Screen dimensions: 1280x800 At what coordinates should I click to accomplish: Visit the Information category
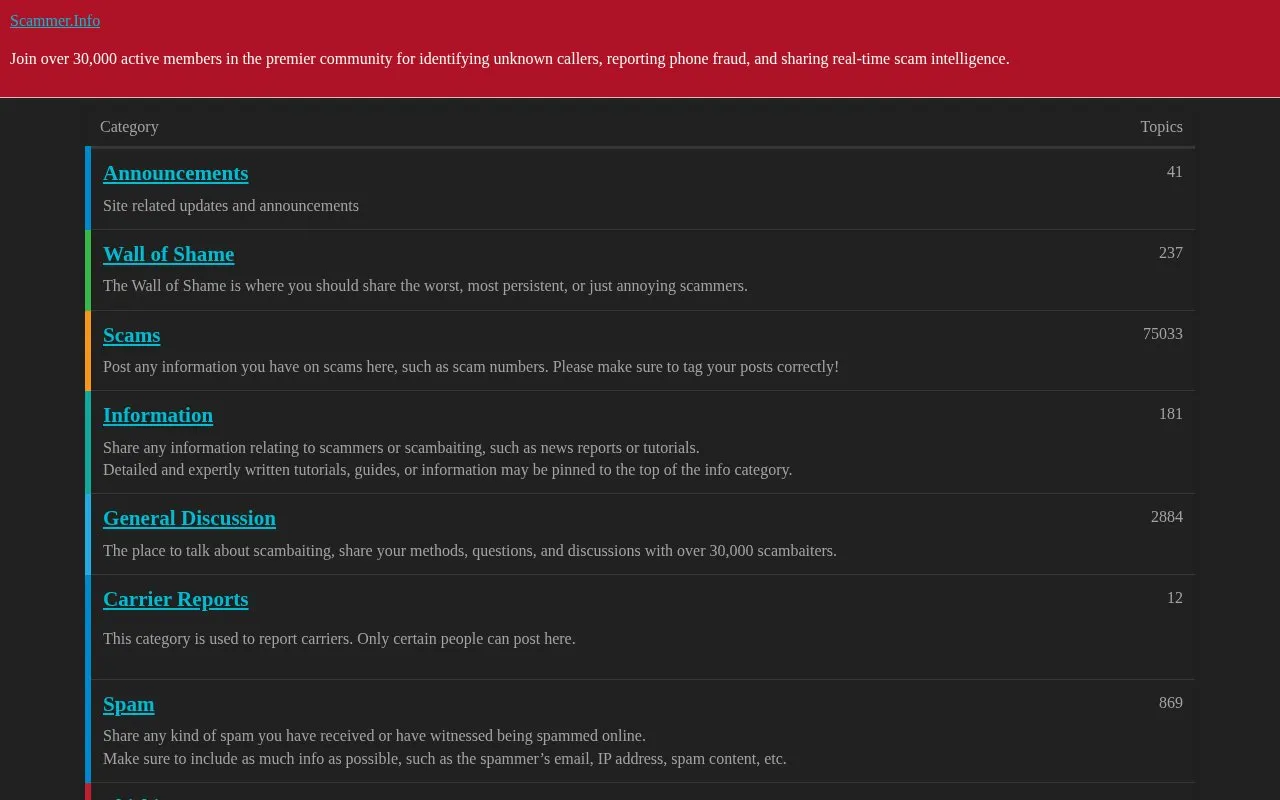coord(158,415)
